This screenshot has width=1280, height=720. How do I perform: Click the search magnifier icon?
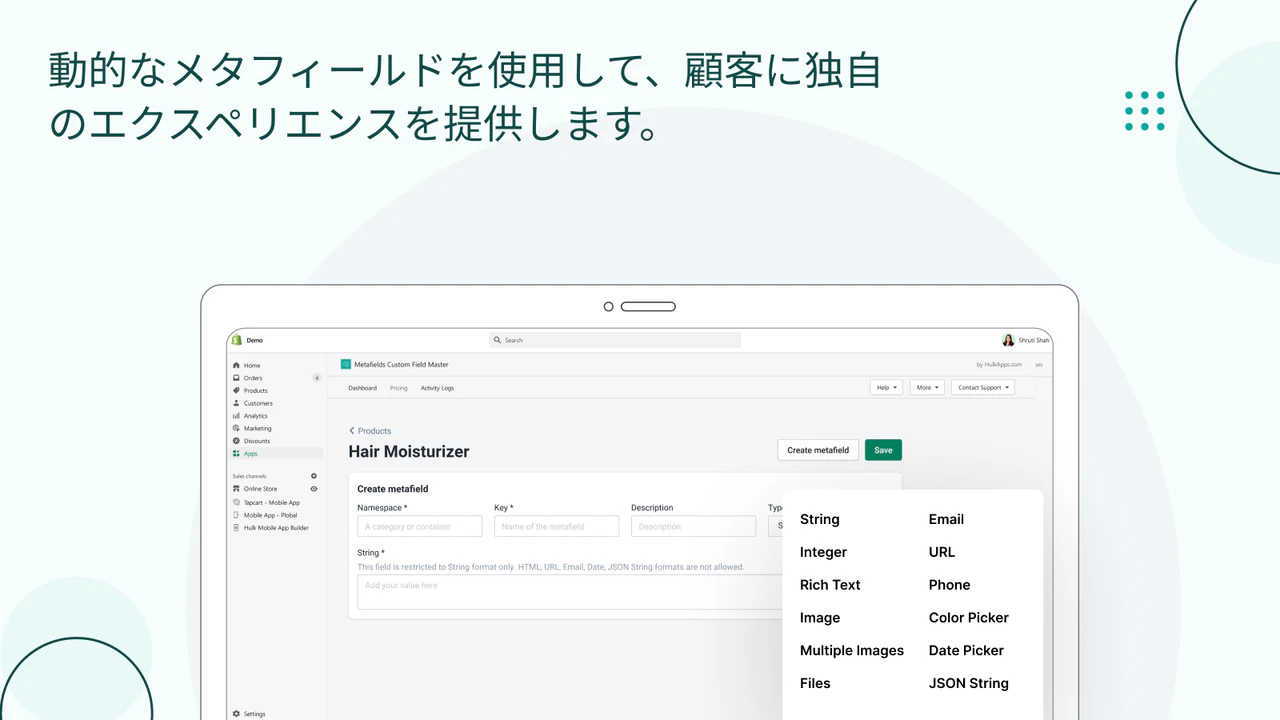(x=498, y=340)
